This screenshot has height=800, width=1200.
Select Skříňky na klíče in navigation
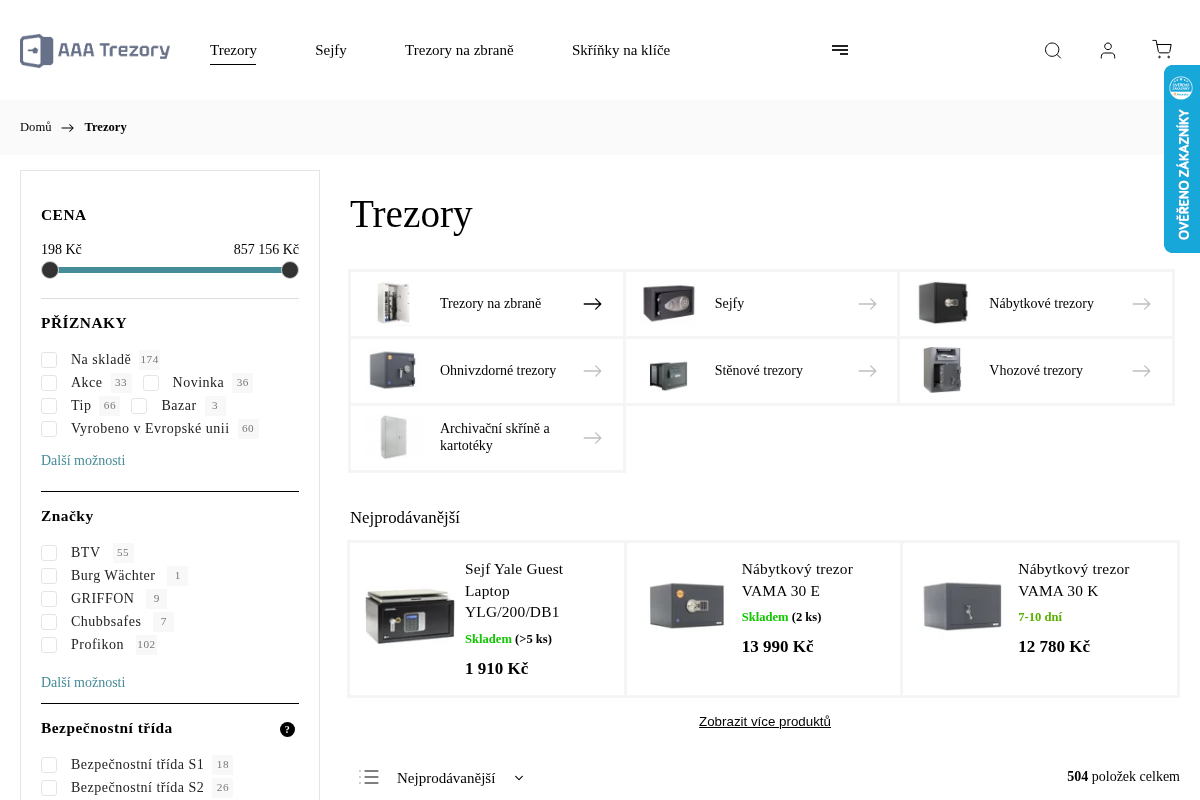click(x=621, y=50)
